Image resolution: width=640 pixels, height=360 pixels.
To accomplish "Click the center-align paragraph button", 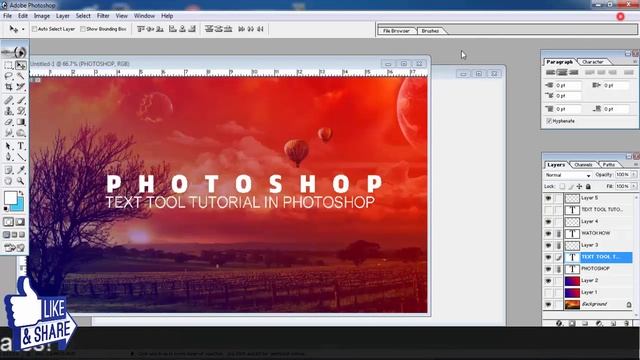I will pos(562,72).
